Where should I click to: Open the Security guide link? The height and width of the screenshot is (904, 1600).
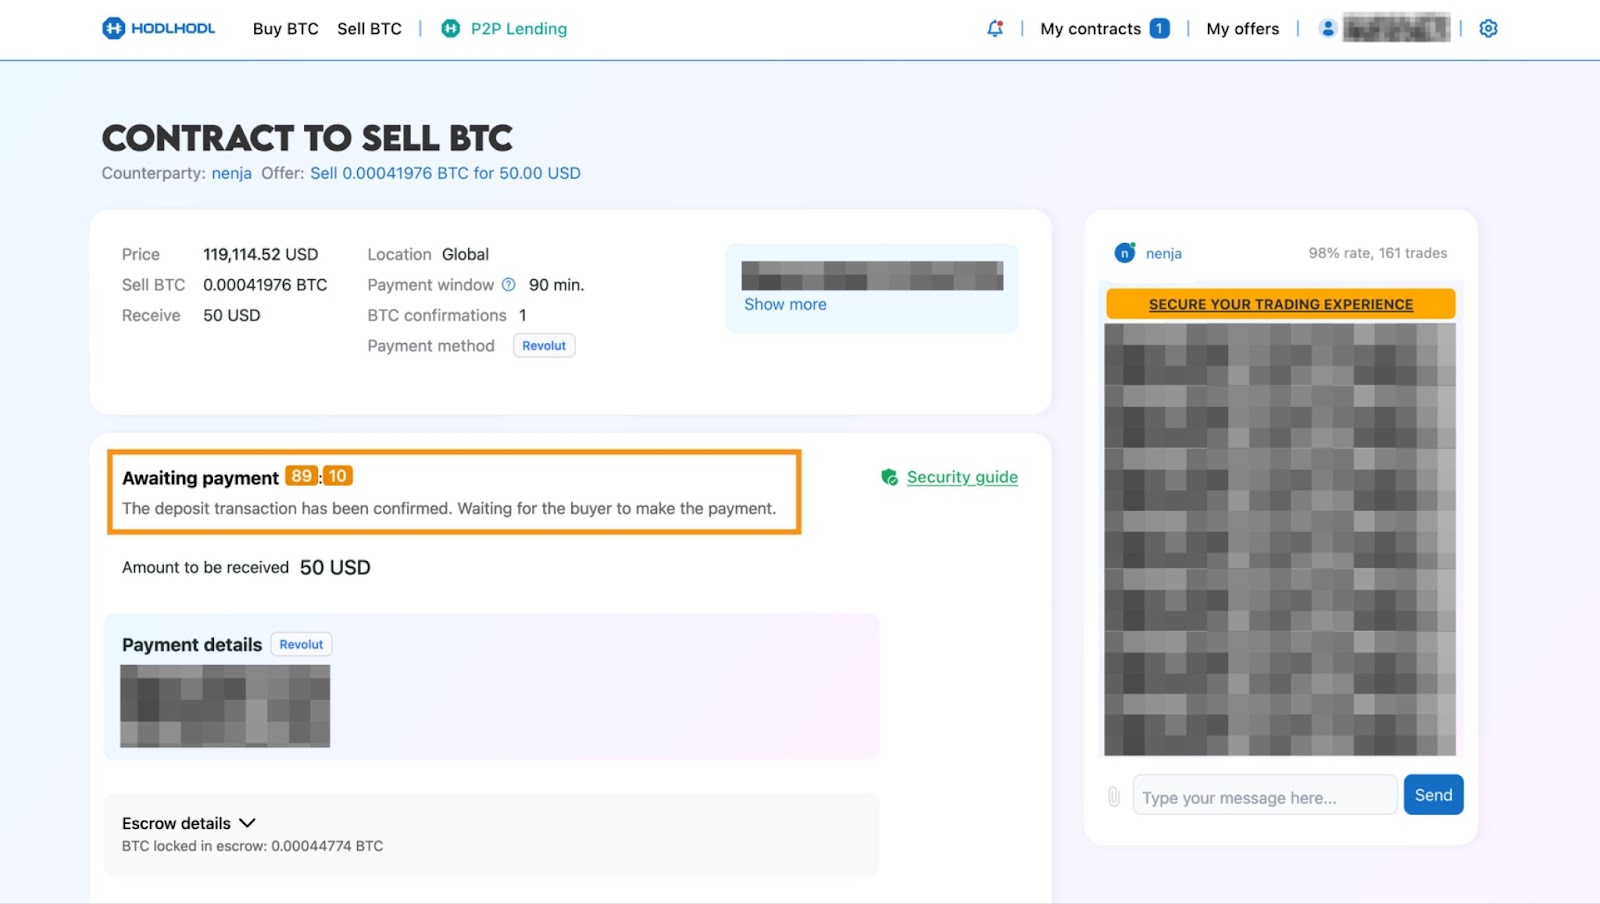(962, 477)
